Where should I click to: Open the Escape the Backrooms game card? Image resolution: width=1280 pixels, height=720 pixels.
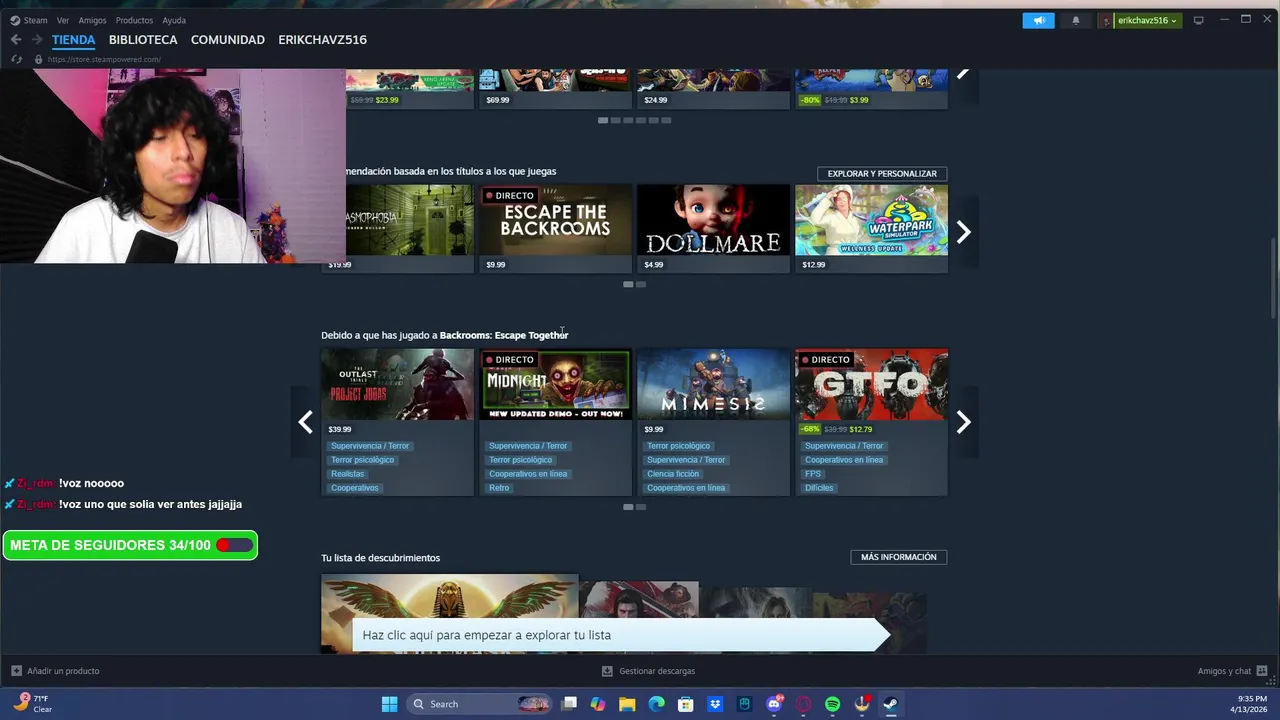click(x=556, y=228)
